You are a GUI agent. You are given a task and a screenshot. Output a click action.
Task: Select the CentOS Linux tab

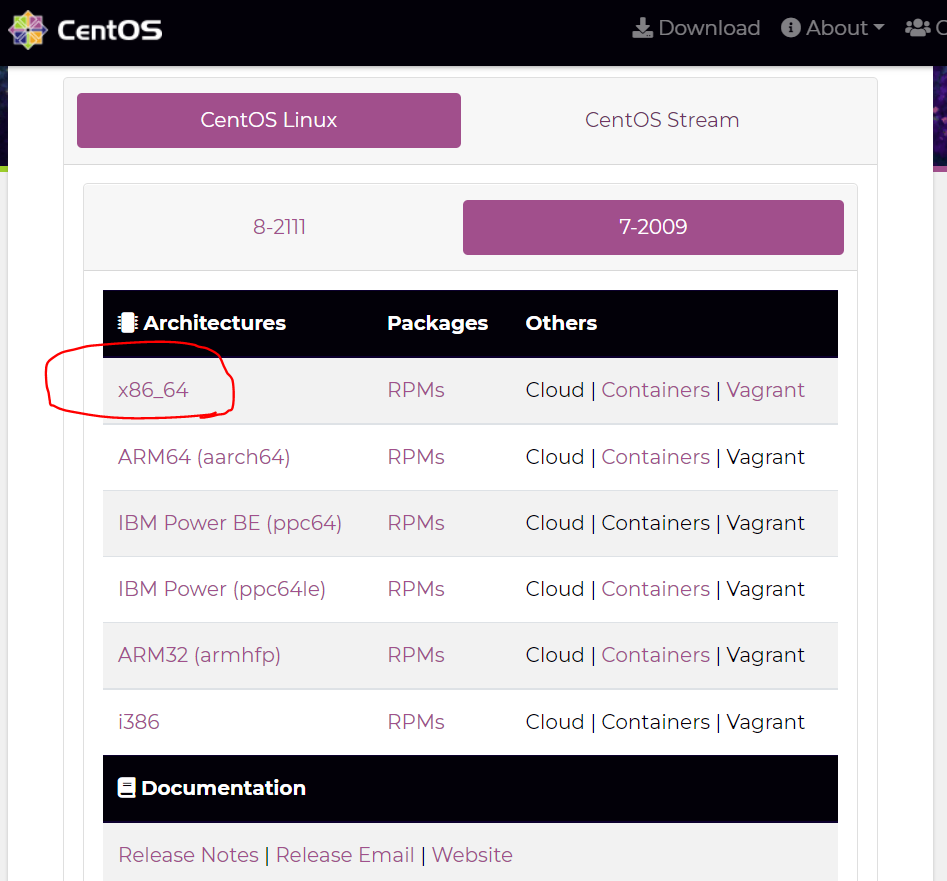pyautogui.click(x=269, y=120)
